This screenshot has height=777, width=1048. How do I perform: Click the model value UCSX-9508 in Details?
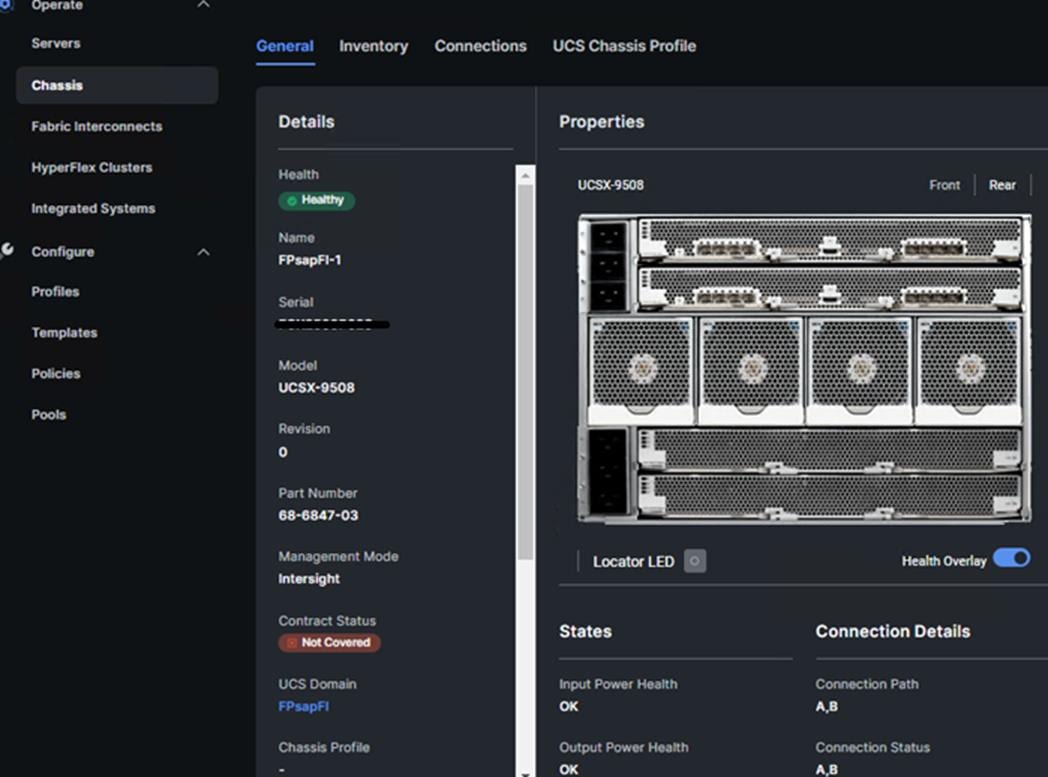click(316, 388)
